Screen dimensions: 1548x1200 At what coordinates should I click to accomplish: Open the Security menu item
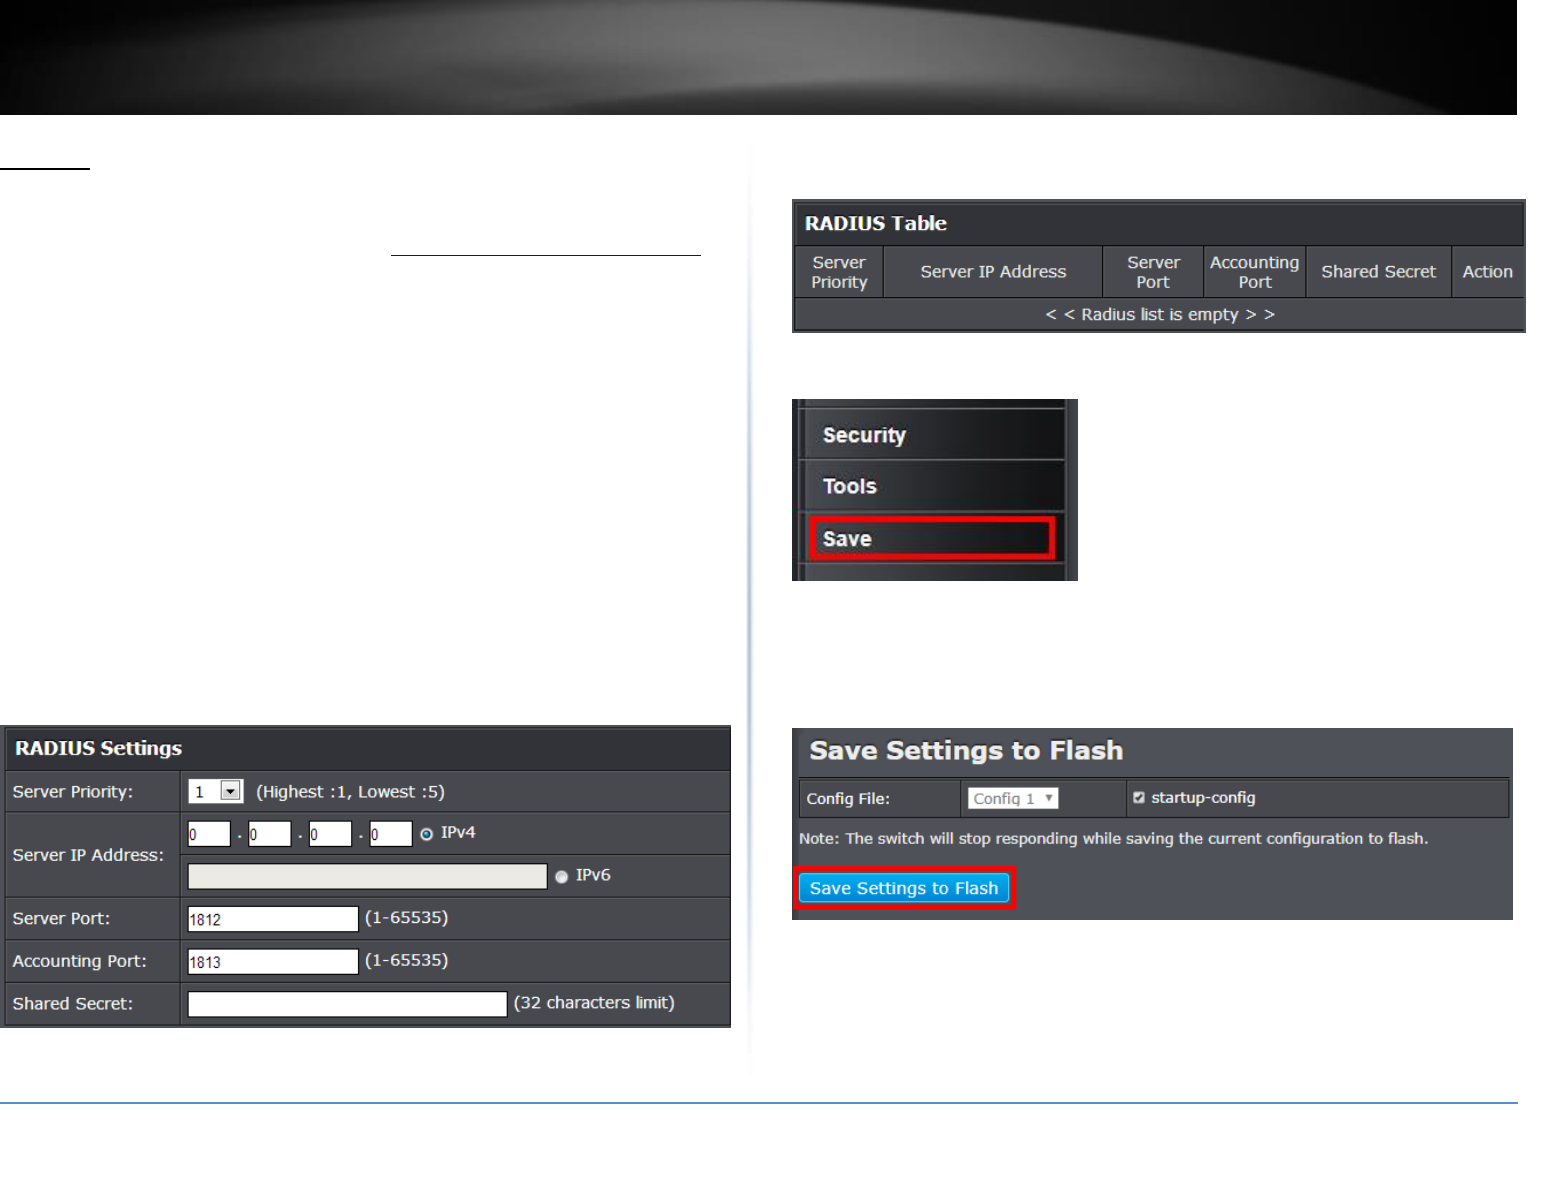[x=935, y=435]
